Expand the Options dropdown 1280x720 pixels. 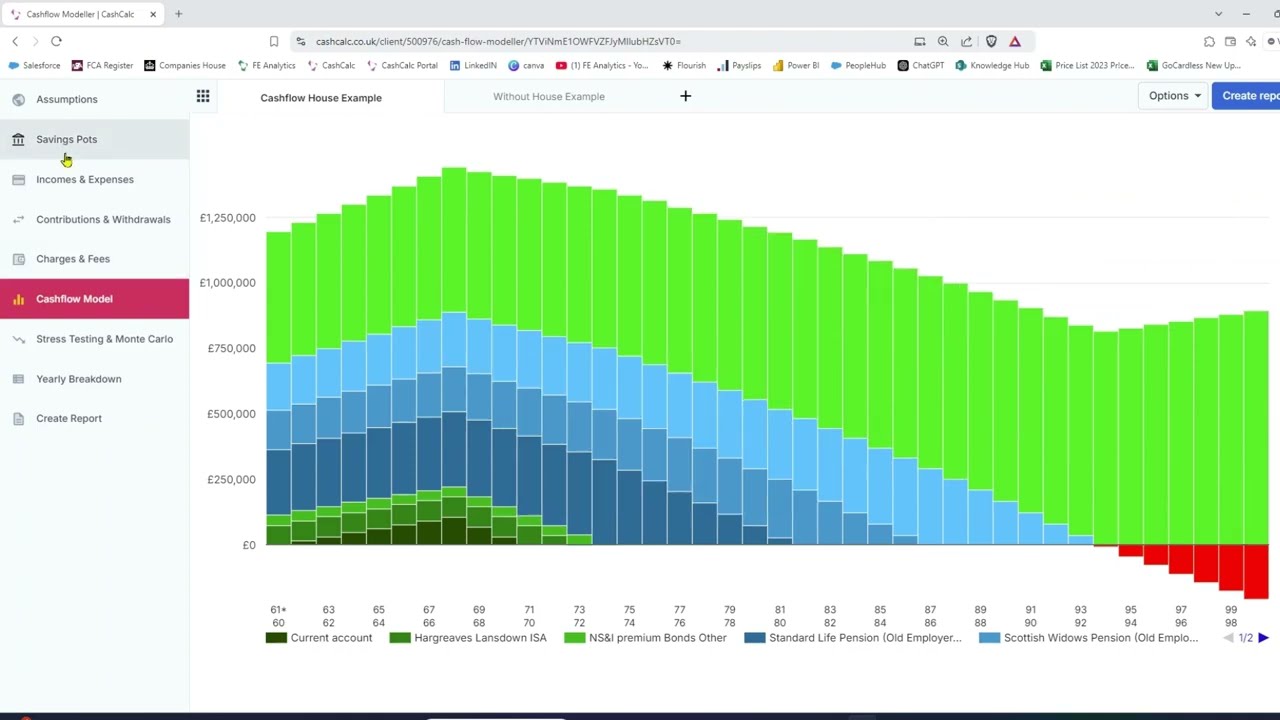tap(1174, 96)
